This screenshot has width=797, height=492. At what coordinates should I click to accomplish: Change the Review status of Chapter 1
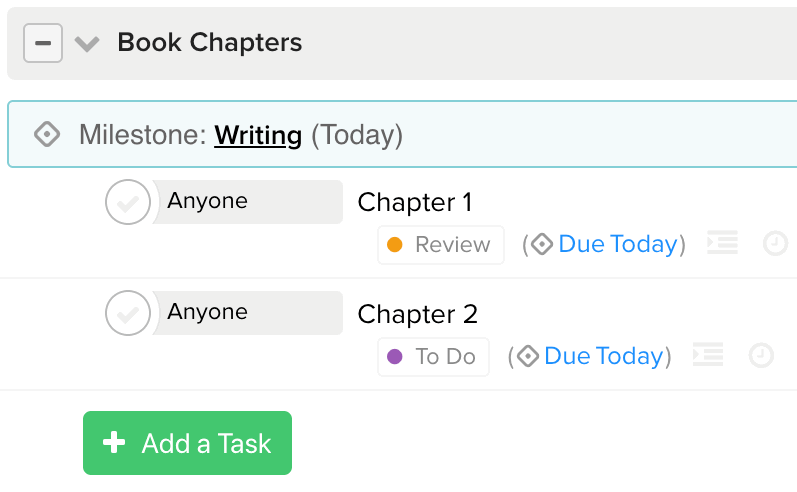point(441,245)
